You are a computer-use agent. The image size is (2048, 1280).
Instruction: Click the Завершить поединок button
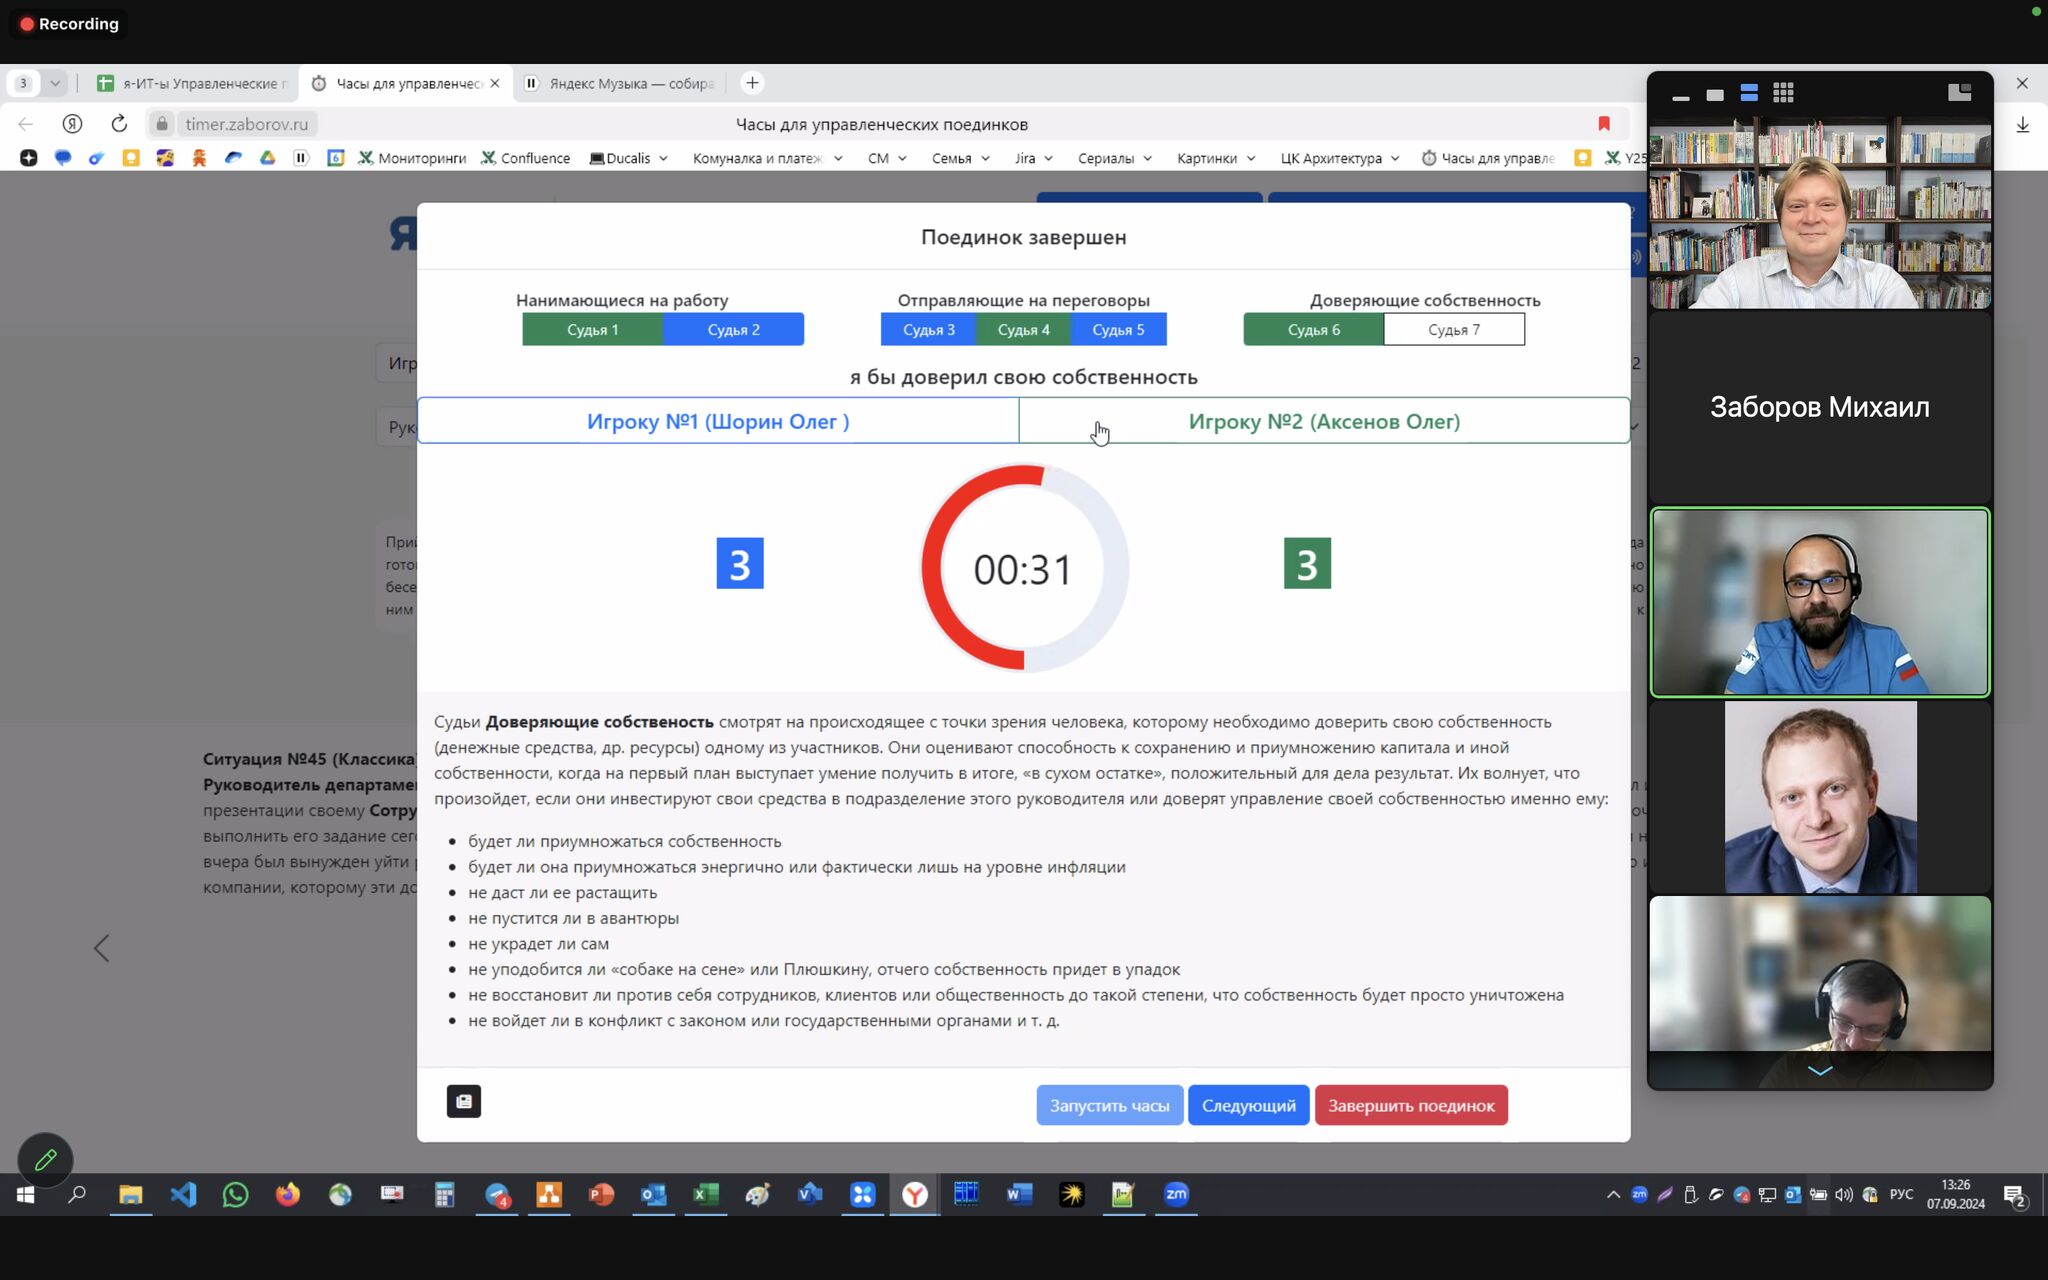click(x=1410, y=1105)
